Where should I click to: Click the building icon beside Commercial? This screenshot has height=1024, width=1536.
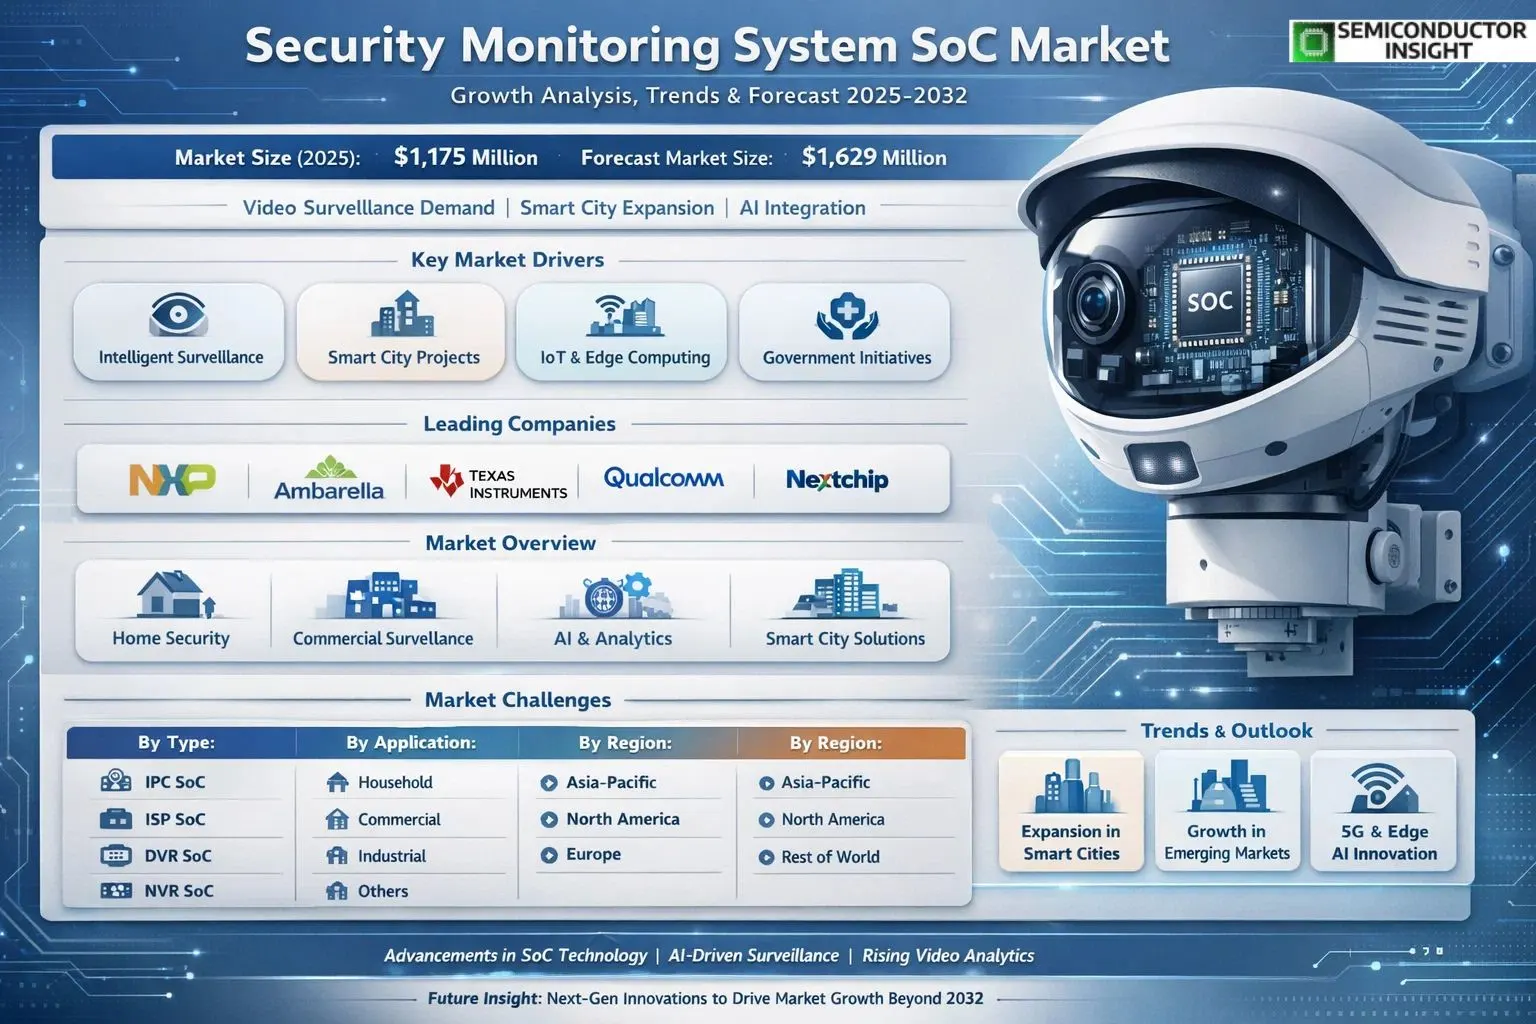tap(337, 820)
